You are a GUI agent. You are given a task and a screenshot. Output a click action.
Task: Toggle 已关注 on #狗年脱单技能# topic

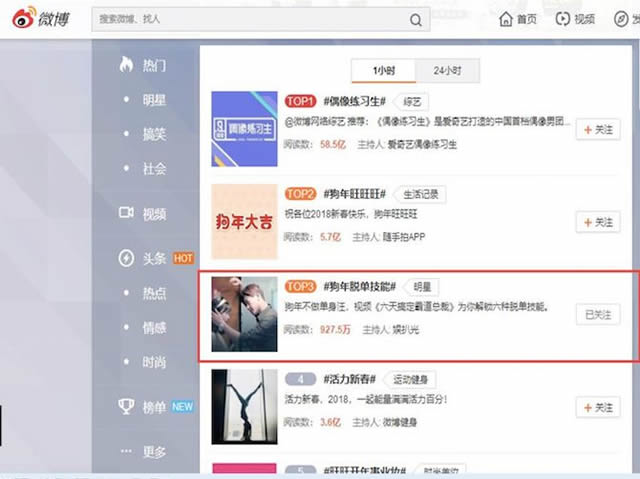598,314
